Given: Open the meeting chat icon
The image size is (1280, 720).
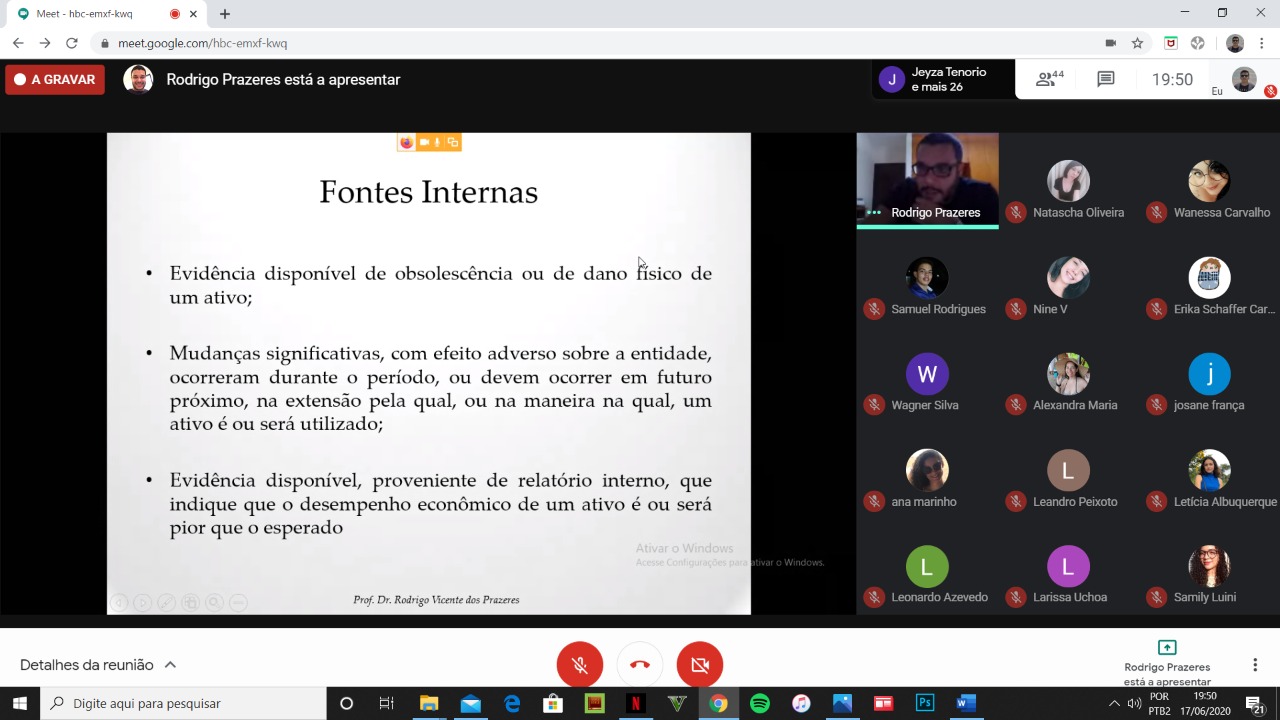Looking at the screenshot, I should coord(1105,79).
